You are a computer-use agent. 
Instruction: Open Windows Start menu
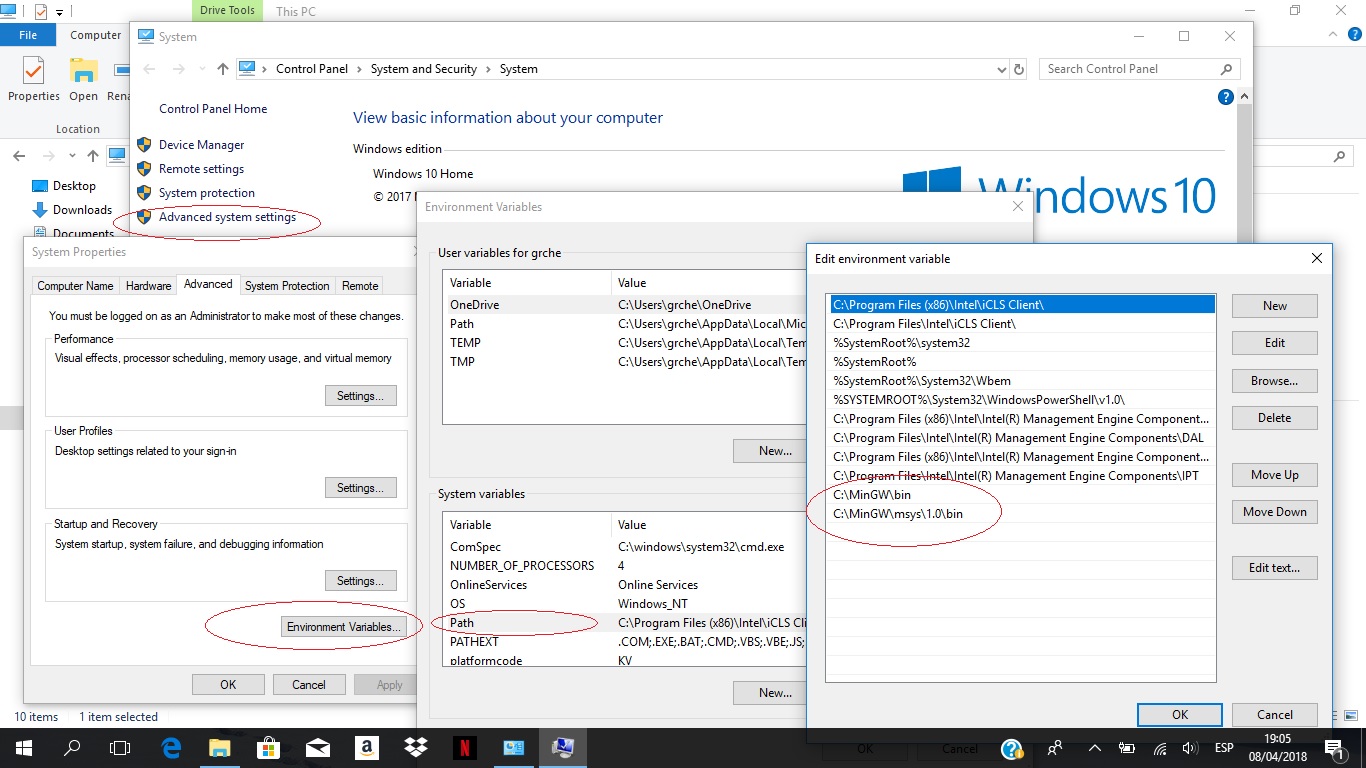[x=24, y=748]
